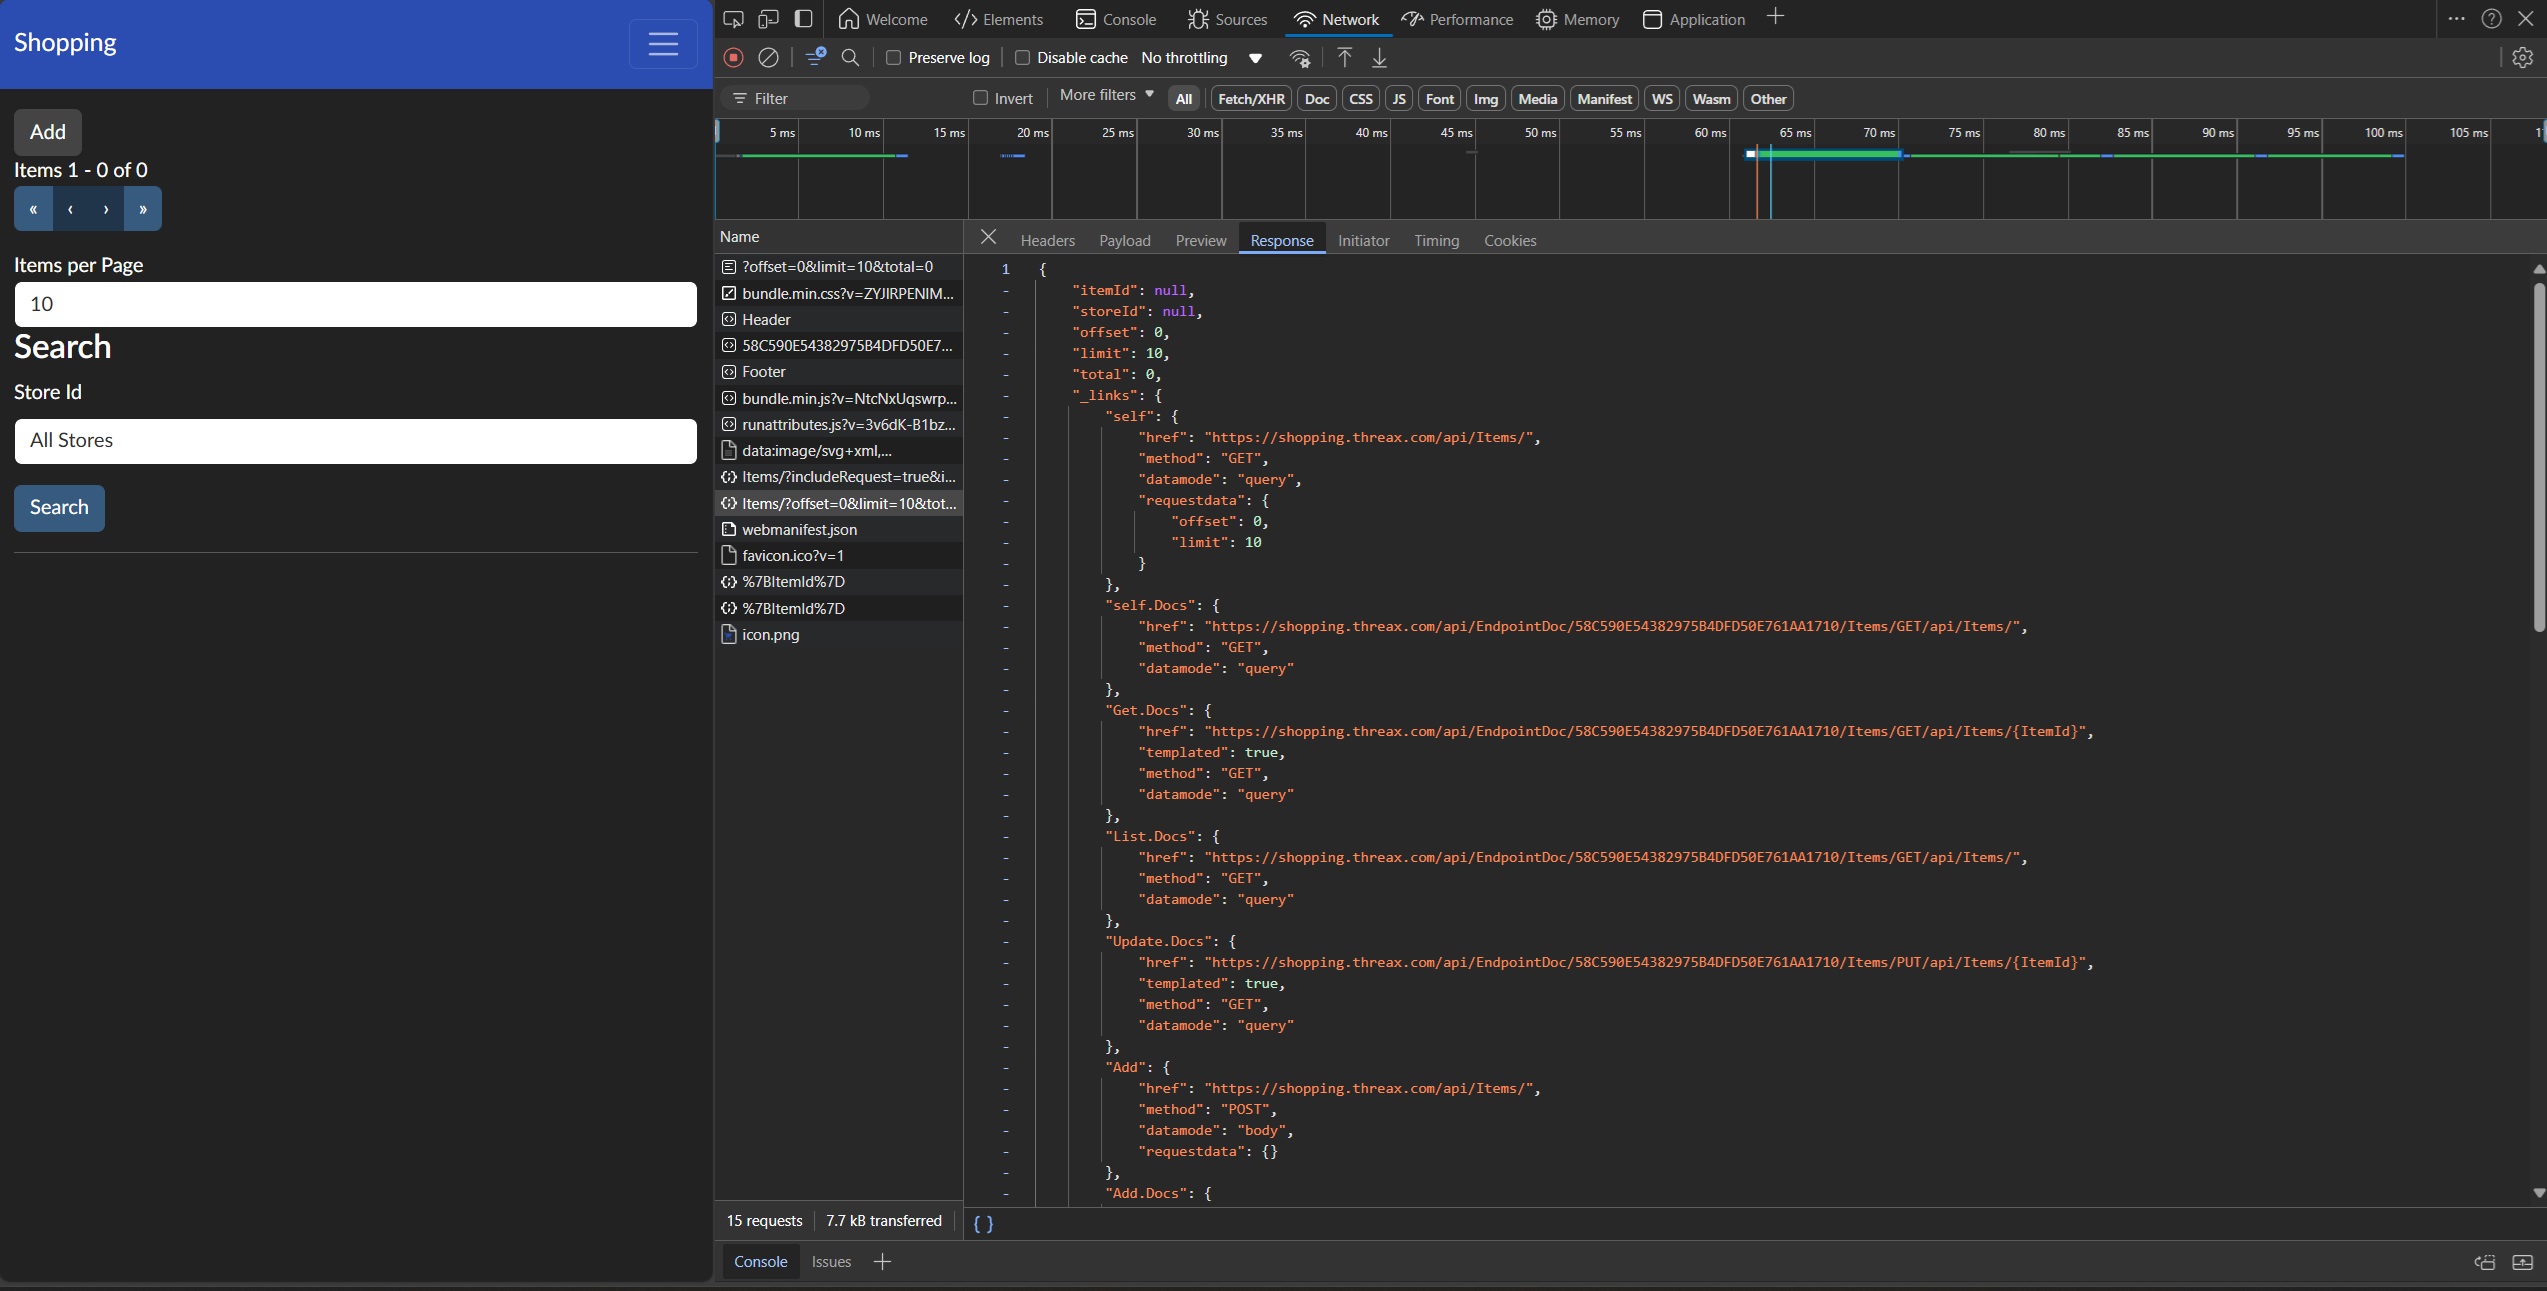This screenshot has width=2547, height=1291.
Task: Open the Headers tab
Action: pos(1047,241)
